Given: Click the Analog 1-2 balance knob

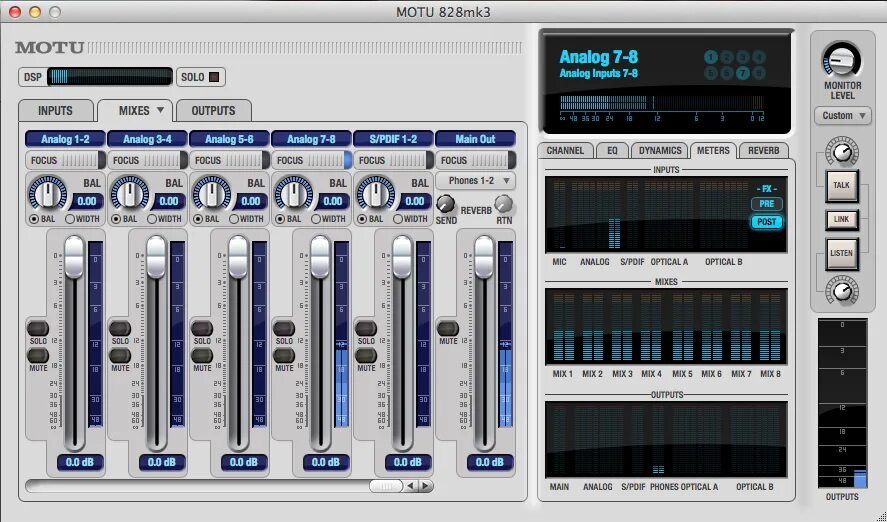Looking at the screenshot, I should pyautogui.click(x=48, y=194).
